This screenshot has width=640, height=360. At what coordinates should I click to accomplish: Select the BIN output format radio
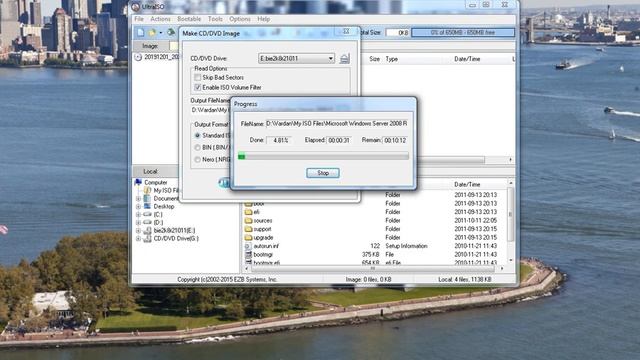(x=198, y=147)
